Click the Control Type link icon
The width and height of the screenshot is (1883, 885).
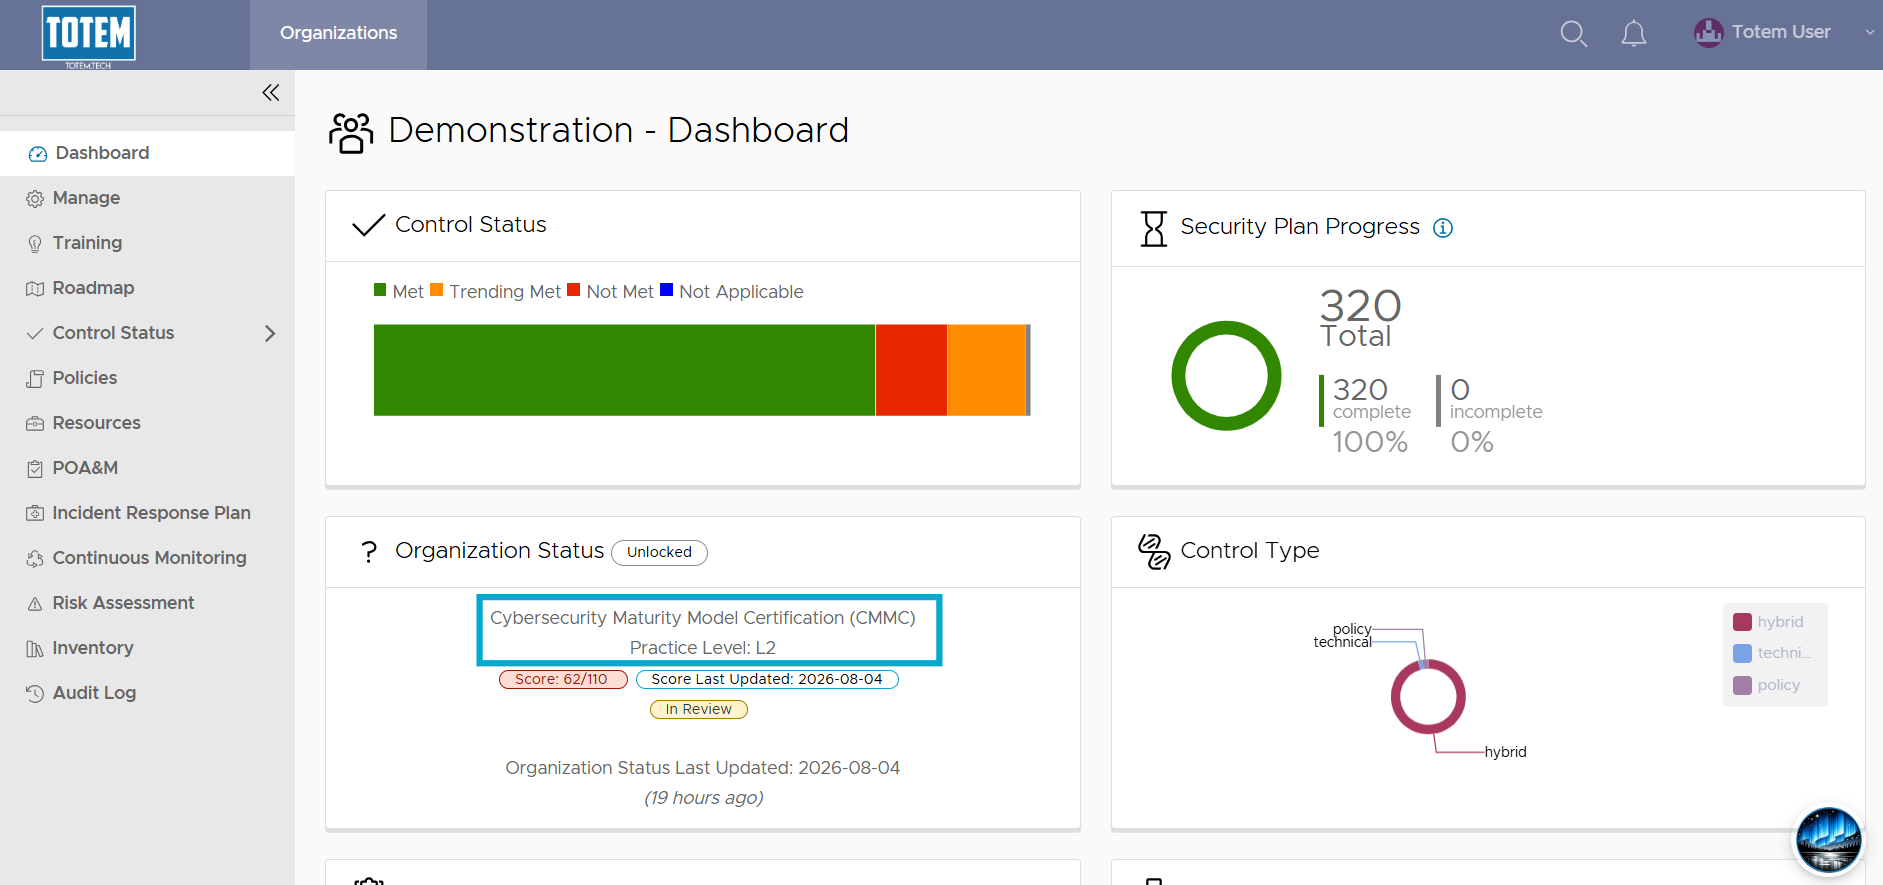1154,551
